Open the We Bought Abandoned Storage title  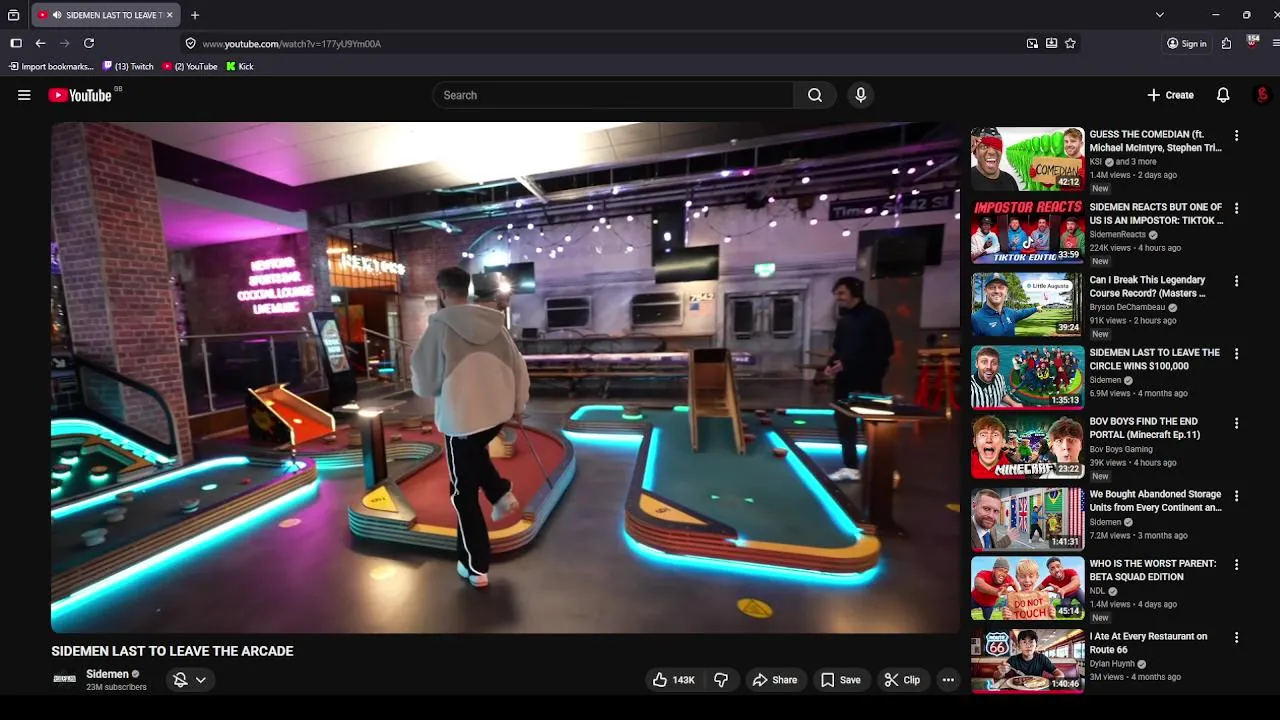coord(1155,501)
